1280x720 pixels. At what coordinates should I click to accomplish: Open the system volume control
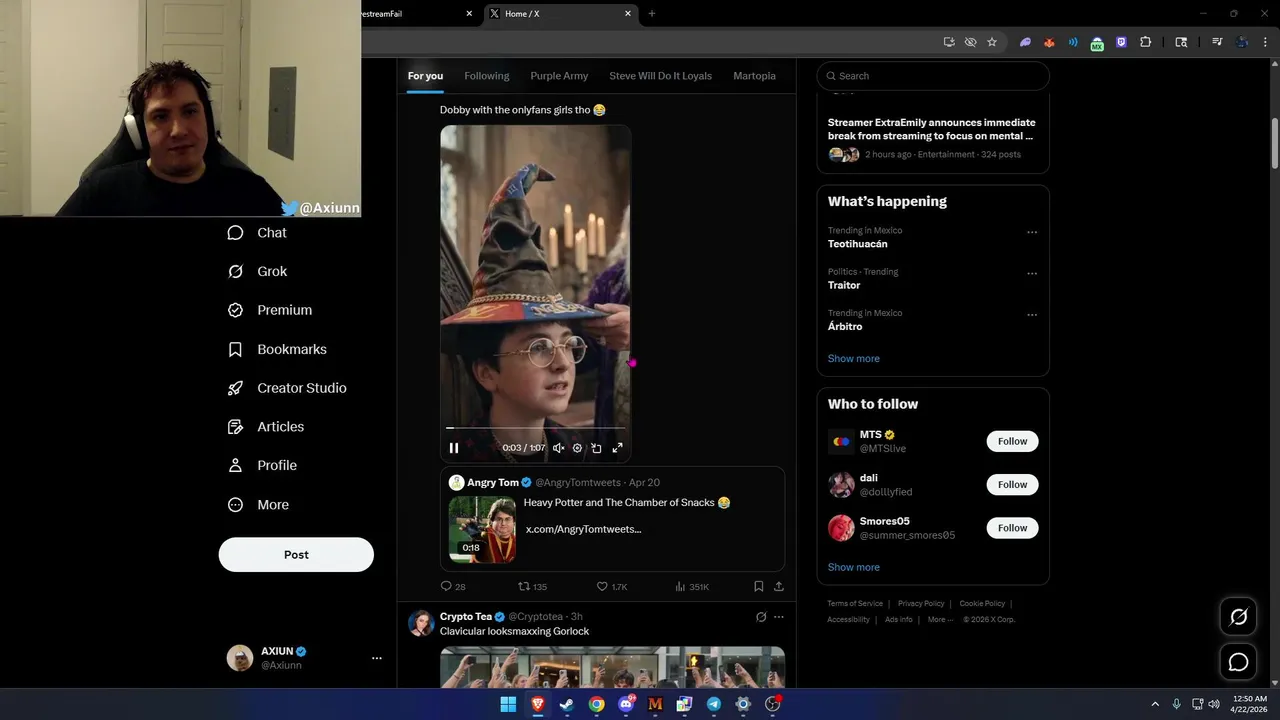pyautogui.click(x=1214, y=704)
